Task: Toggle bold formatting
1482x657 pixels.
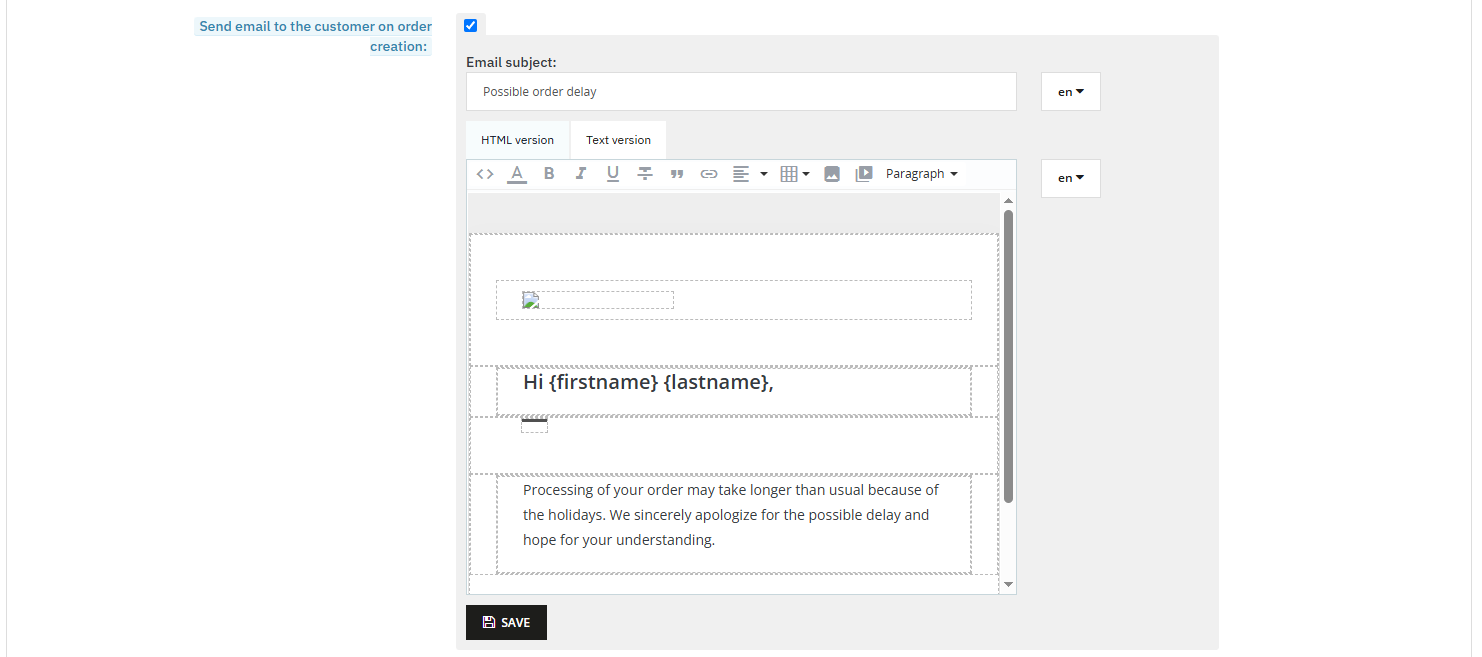Action: [549, 174]
